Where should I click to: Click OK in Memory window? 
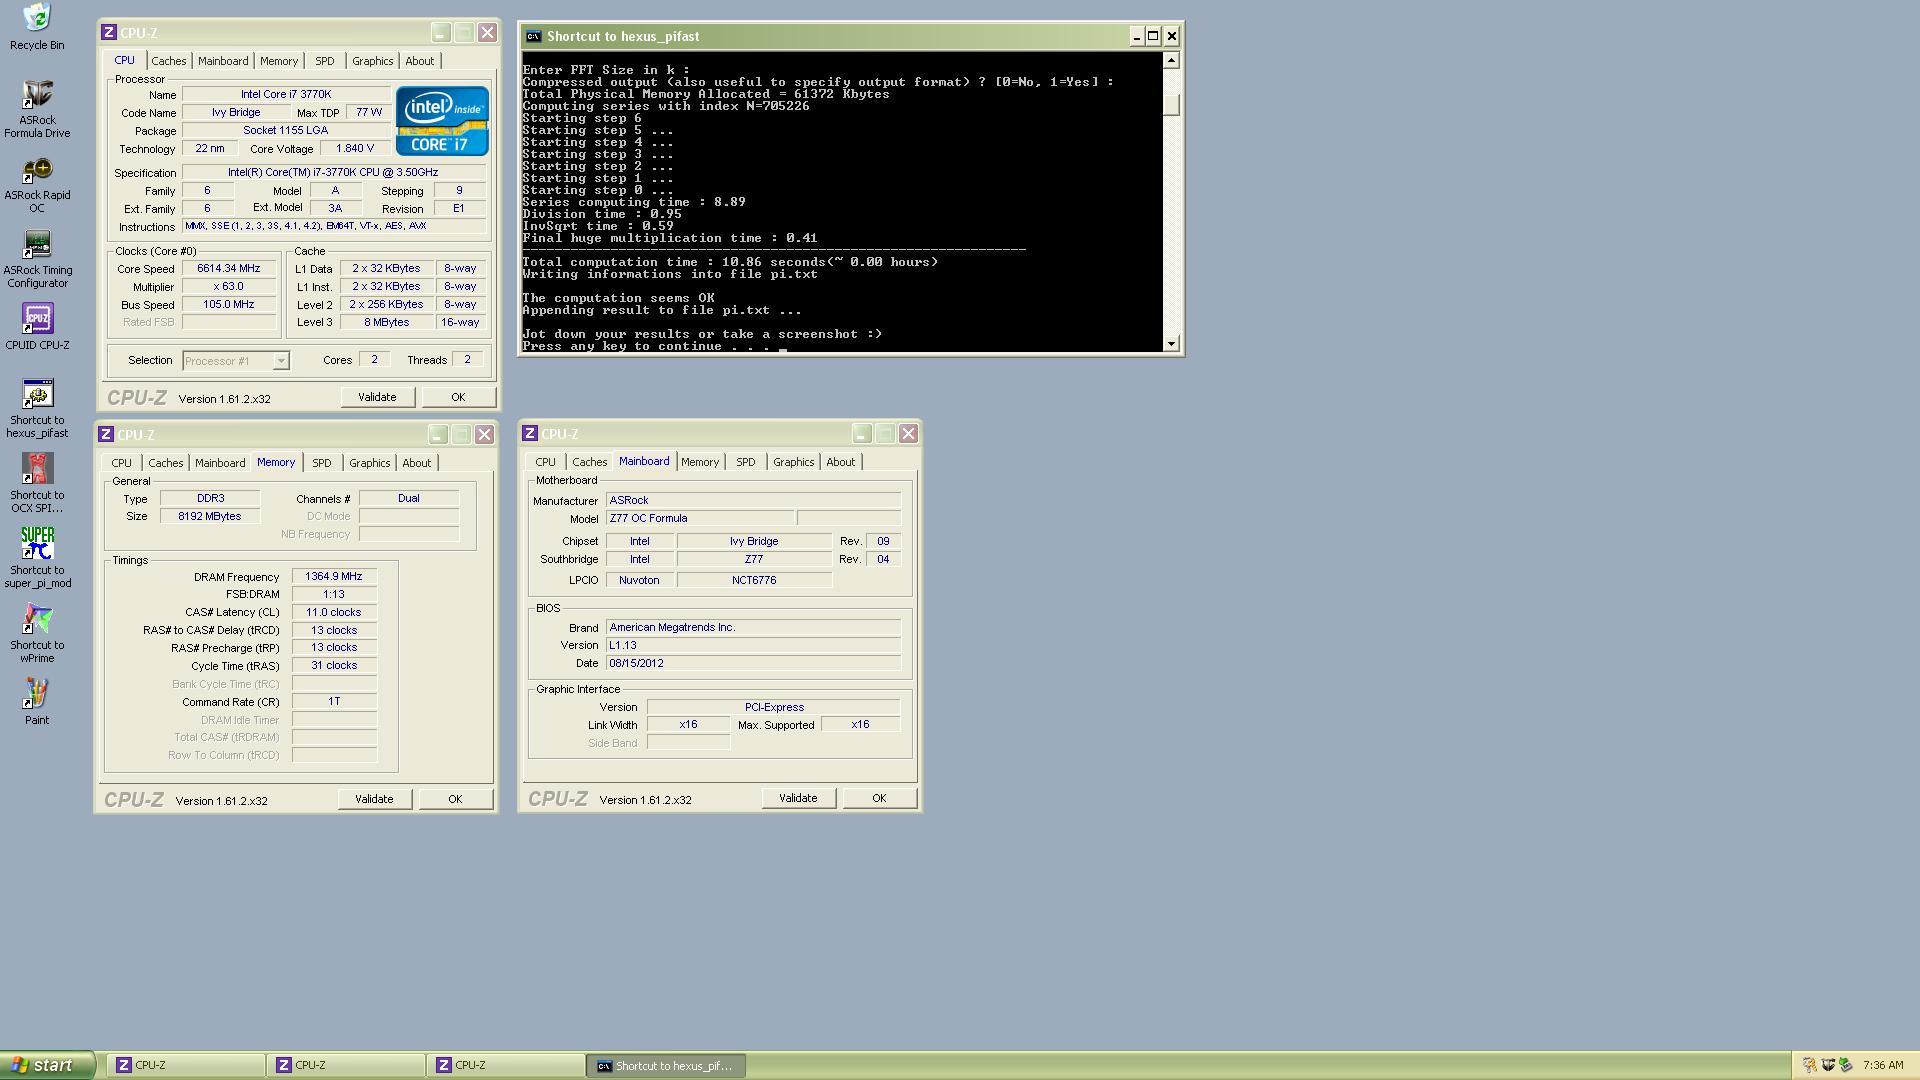pos(455,799)
